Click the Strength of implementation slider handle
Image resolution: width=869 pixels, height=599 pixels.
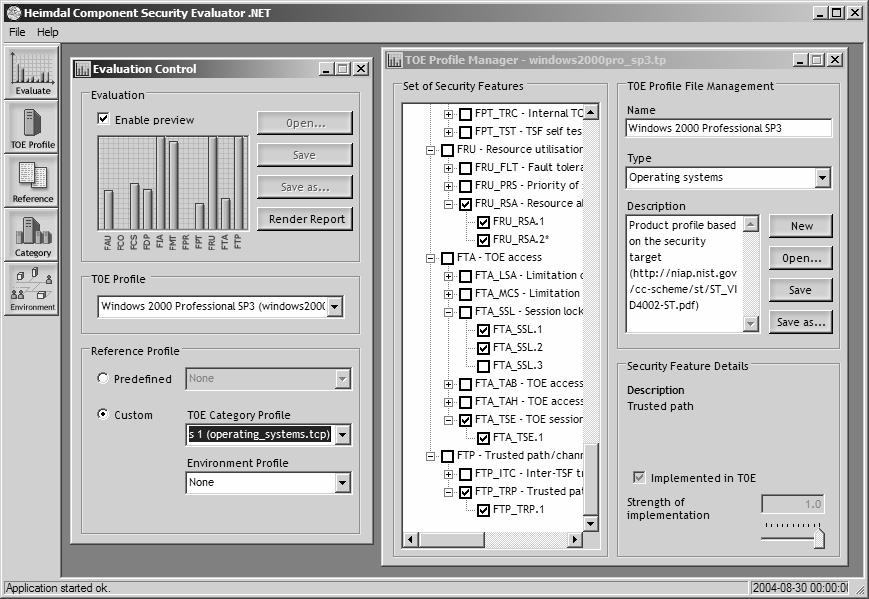(x=819, y=538)
